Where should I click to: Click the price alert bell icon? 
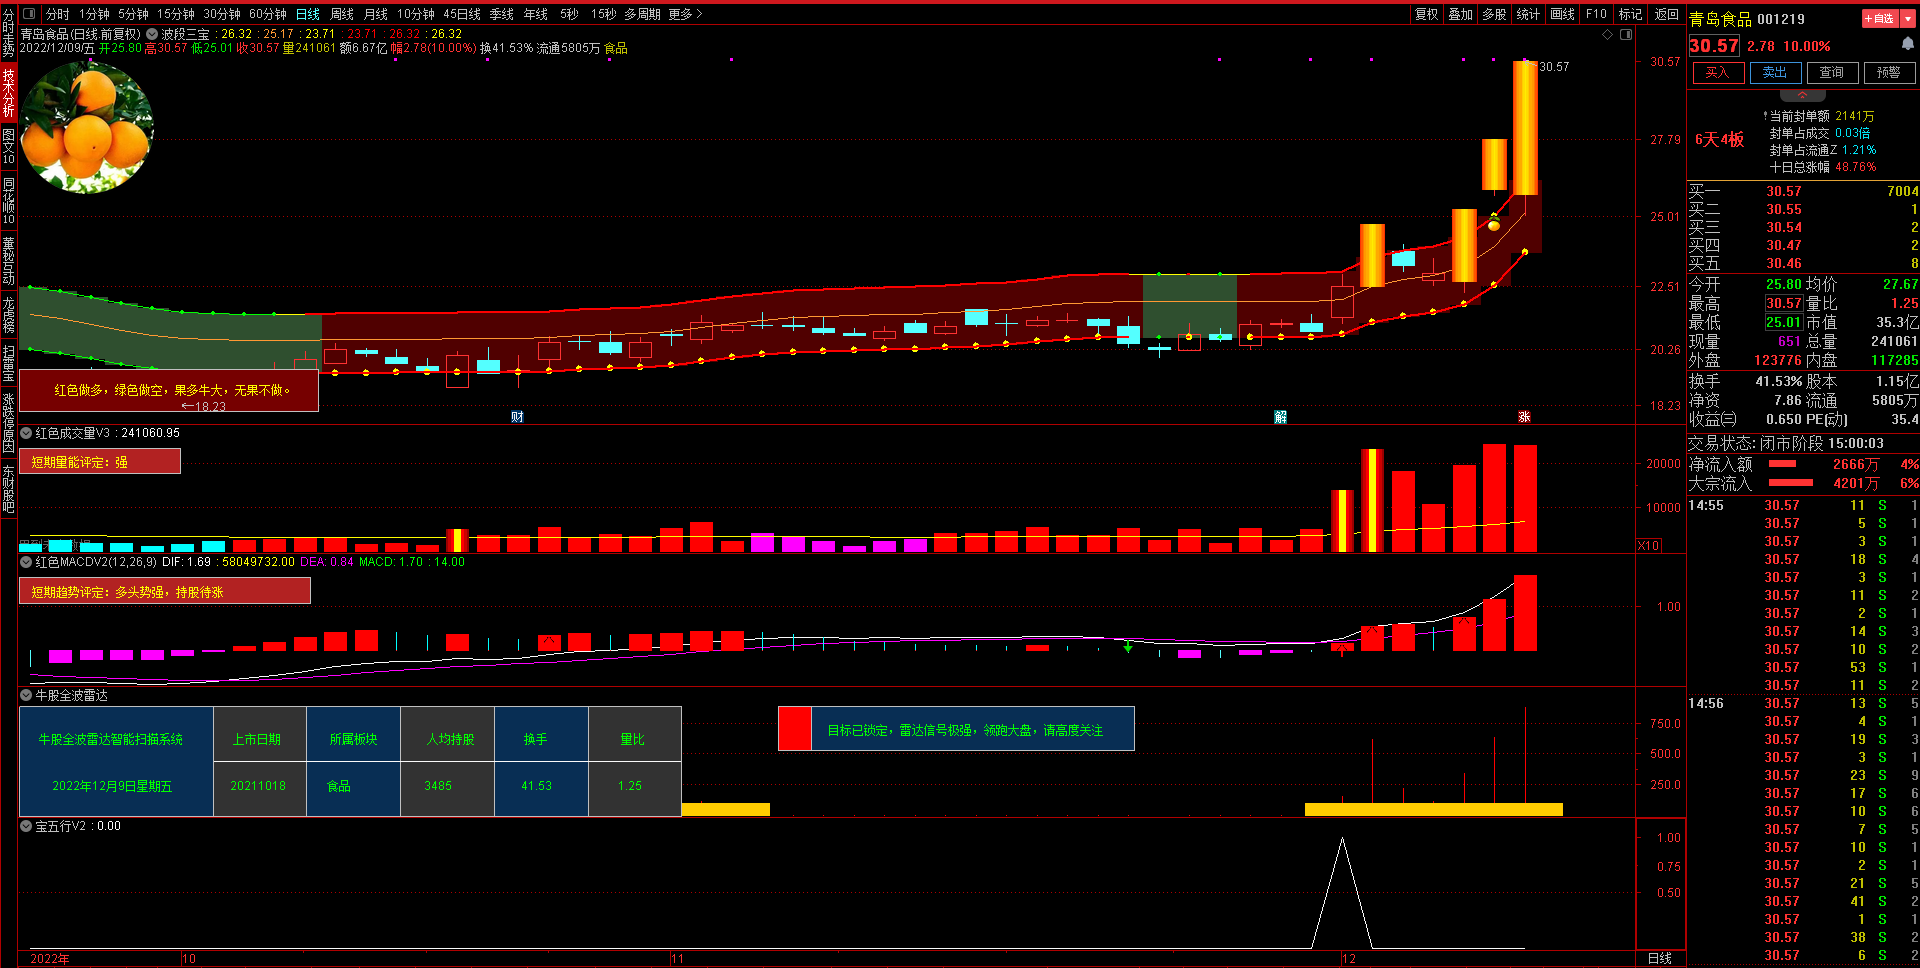tap(1907, 44)
